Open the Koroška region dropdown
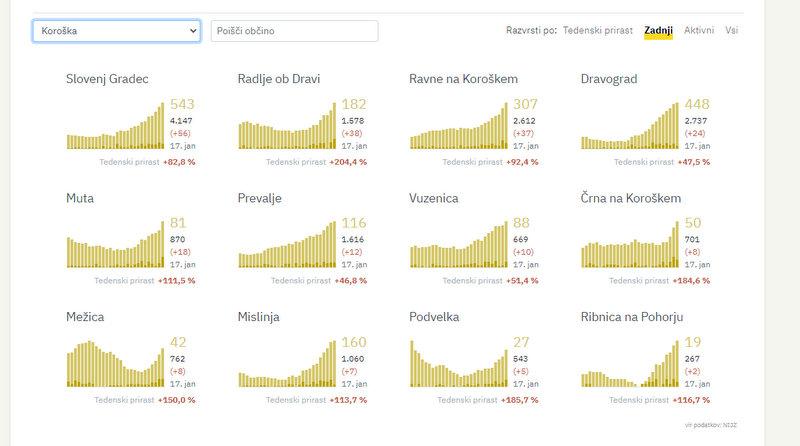This screenshot has height=446, width=800. (x=117, y=31)
